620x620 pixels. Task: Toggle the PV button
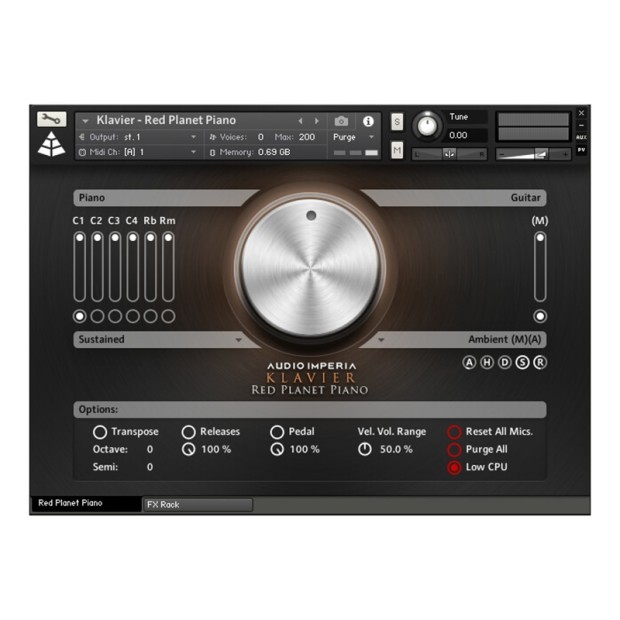point(581,150)
